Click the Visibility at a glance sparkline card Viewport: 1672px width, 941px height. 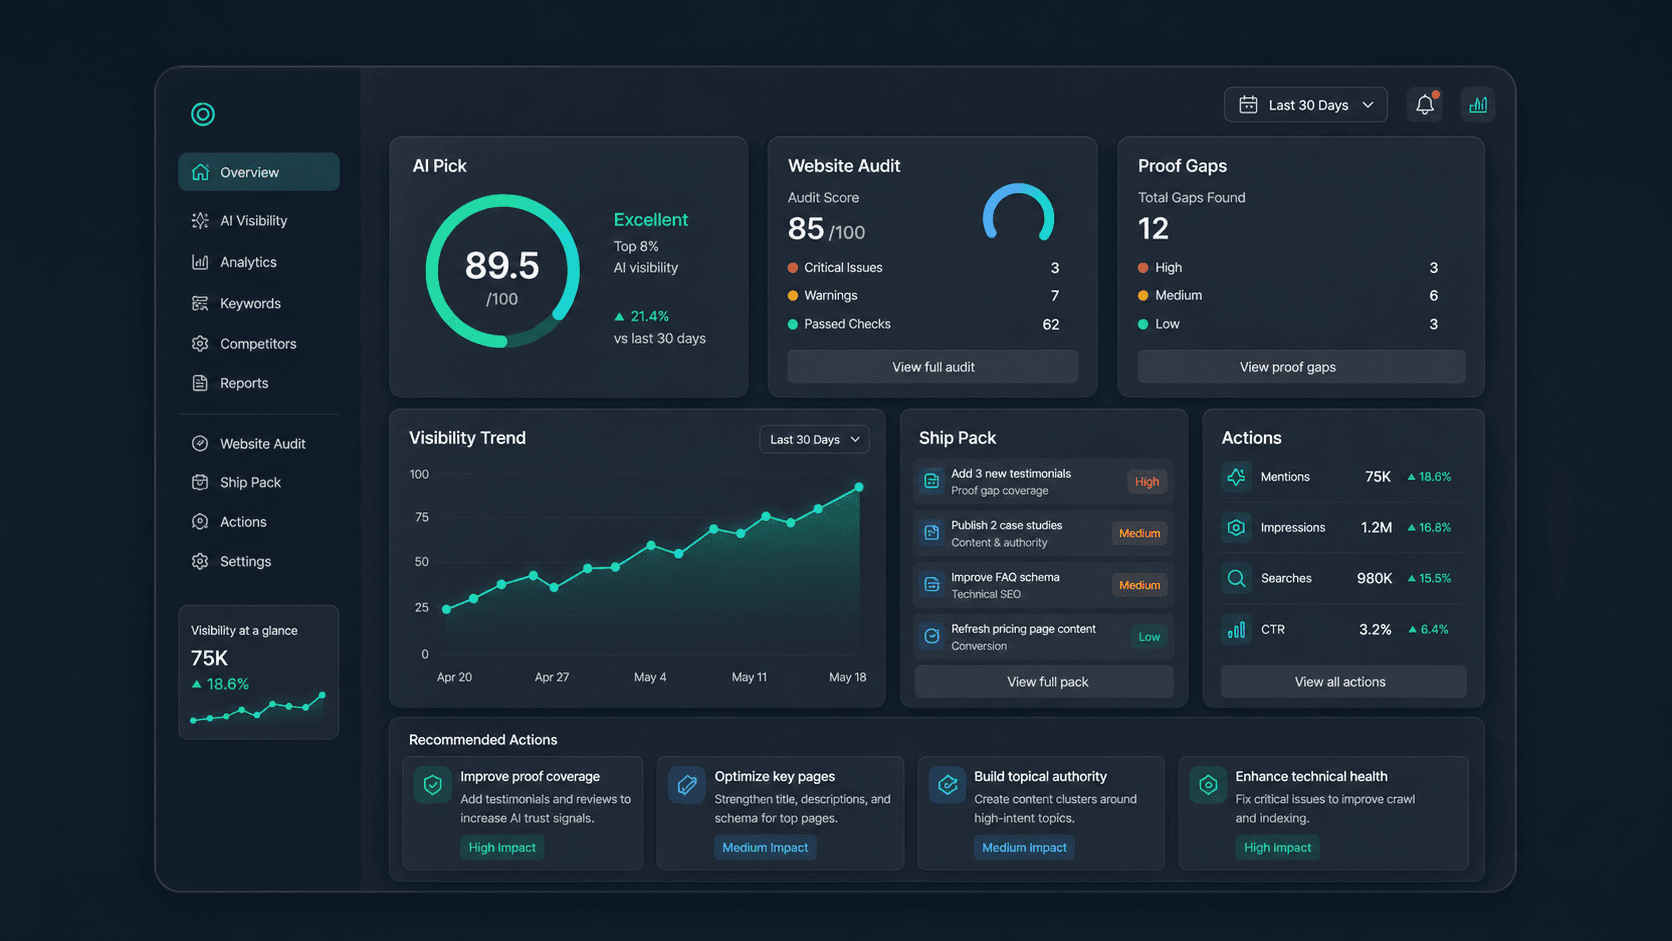pyautogui.click(x=259, y=672)
